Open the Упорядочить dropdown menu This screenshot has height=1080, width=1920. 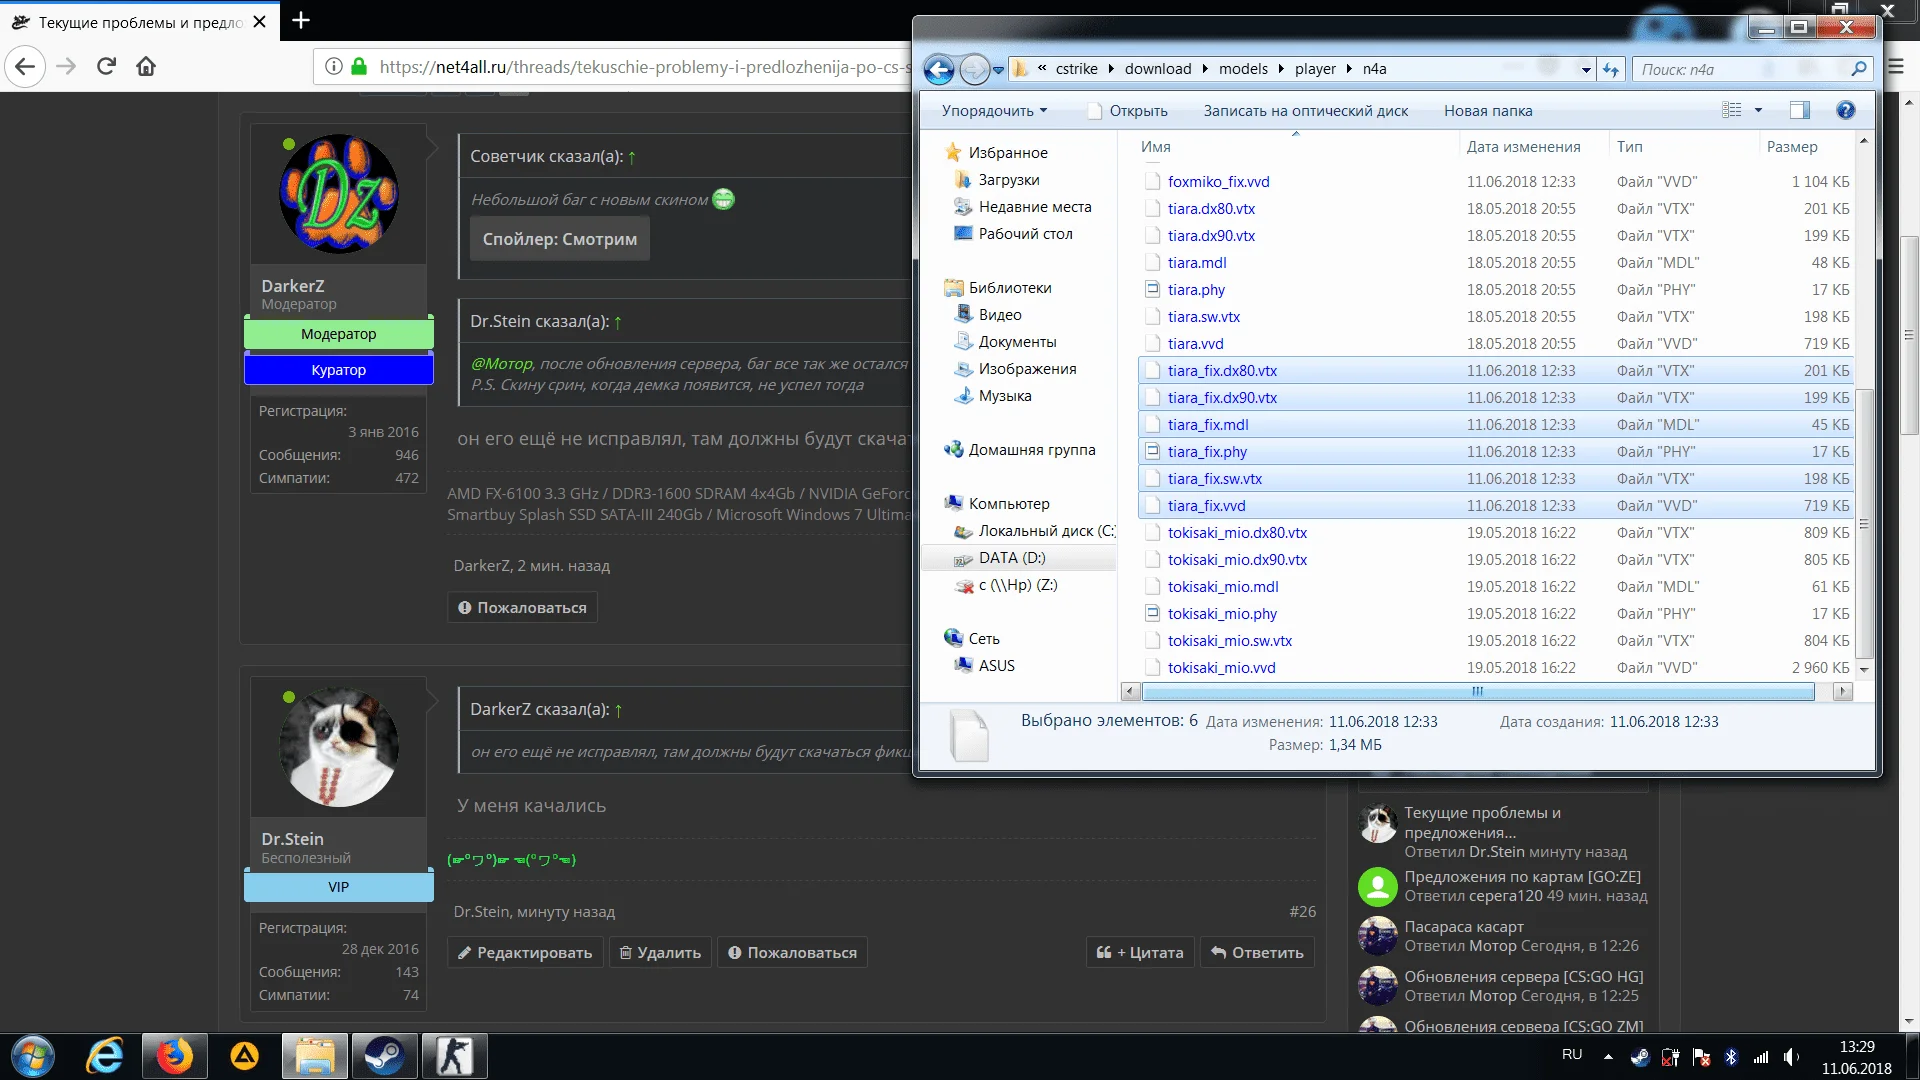tap(994, 111)
